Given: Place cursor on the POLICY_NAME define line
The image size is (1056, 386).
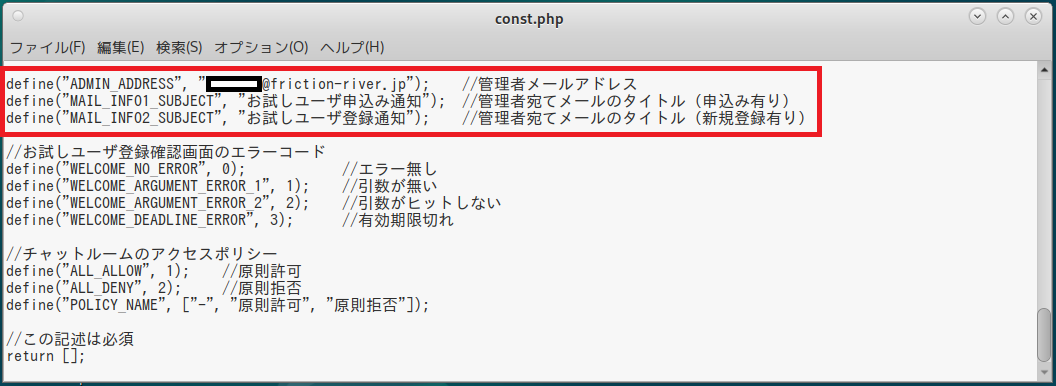Looking at the screenshot, I should [218, 304].
